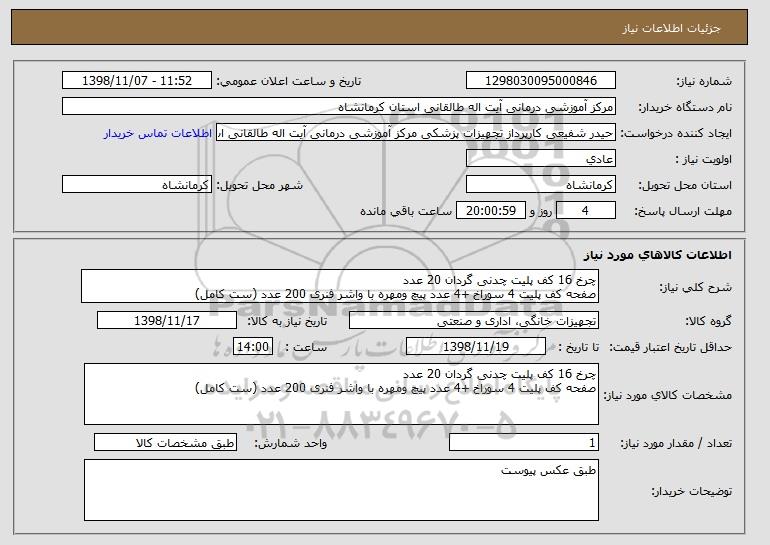770x545 pixels.
Task: Open the اطلاعات تماس خریدار link
Action: (x=158, y=134)
